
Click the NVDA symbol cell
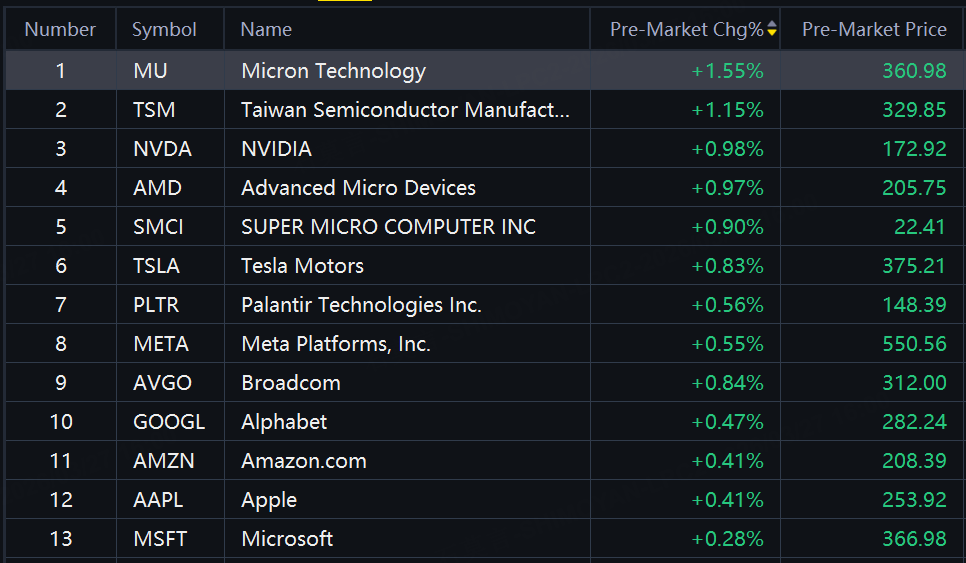162,149
